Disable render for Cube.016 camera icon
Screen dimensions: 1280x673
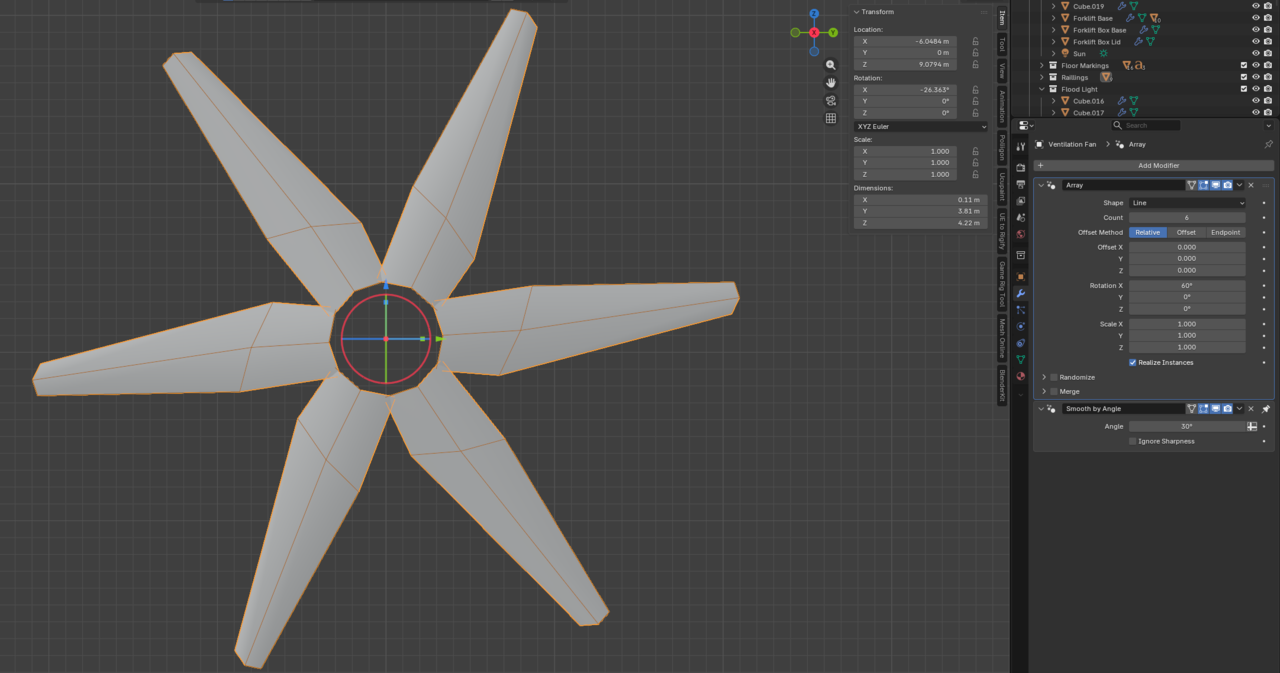(1268, 101)
